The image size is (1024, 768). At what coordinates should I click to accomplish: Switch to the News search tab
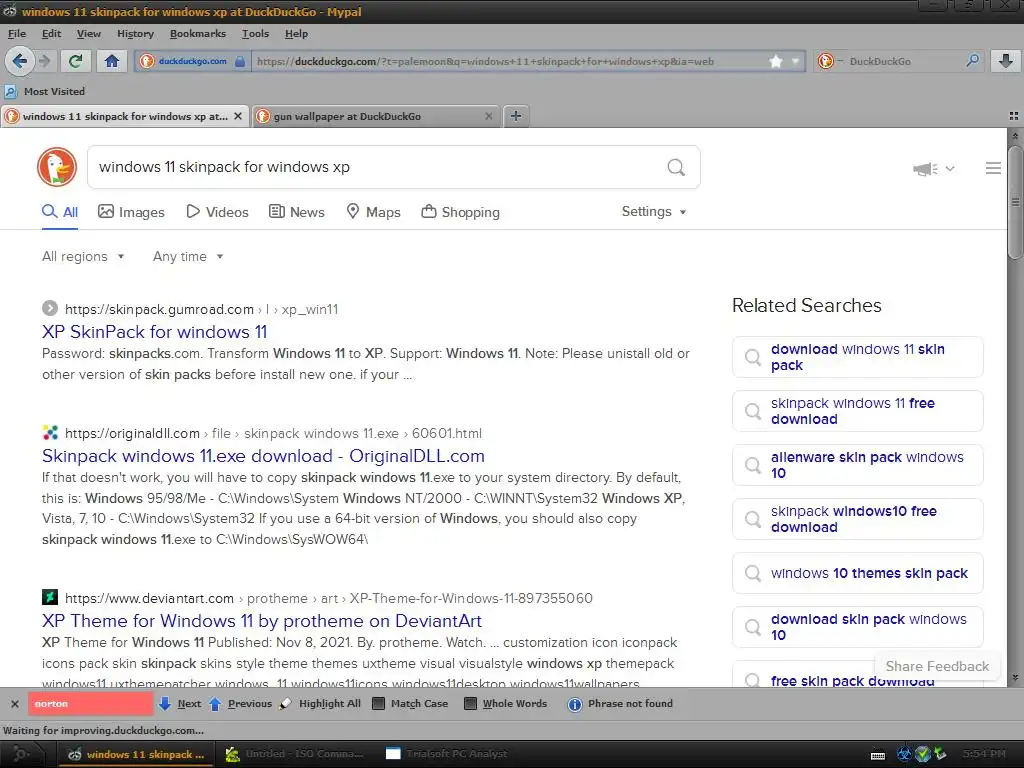coord(296,212)
